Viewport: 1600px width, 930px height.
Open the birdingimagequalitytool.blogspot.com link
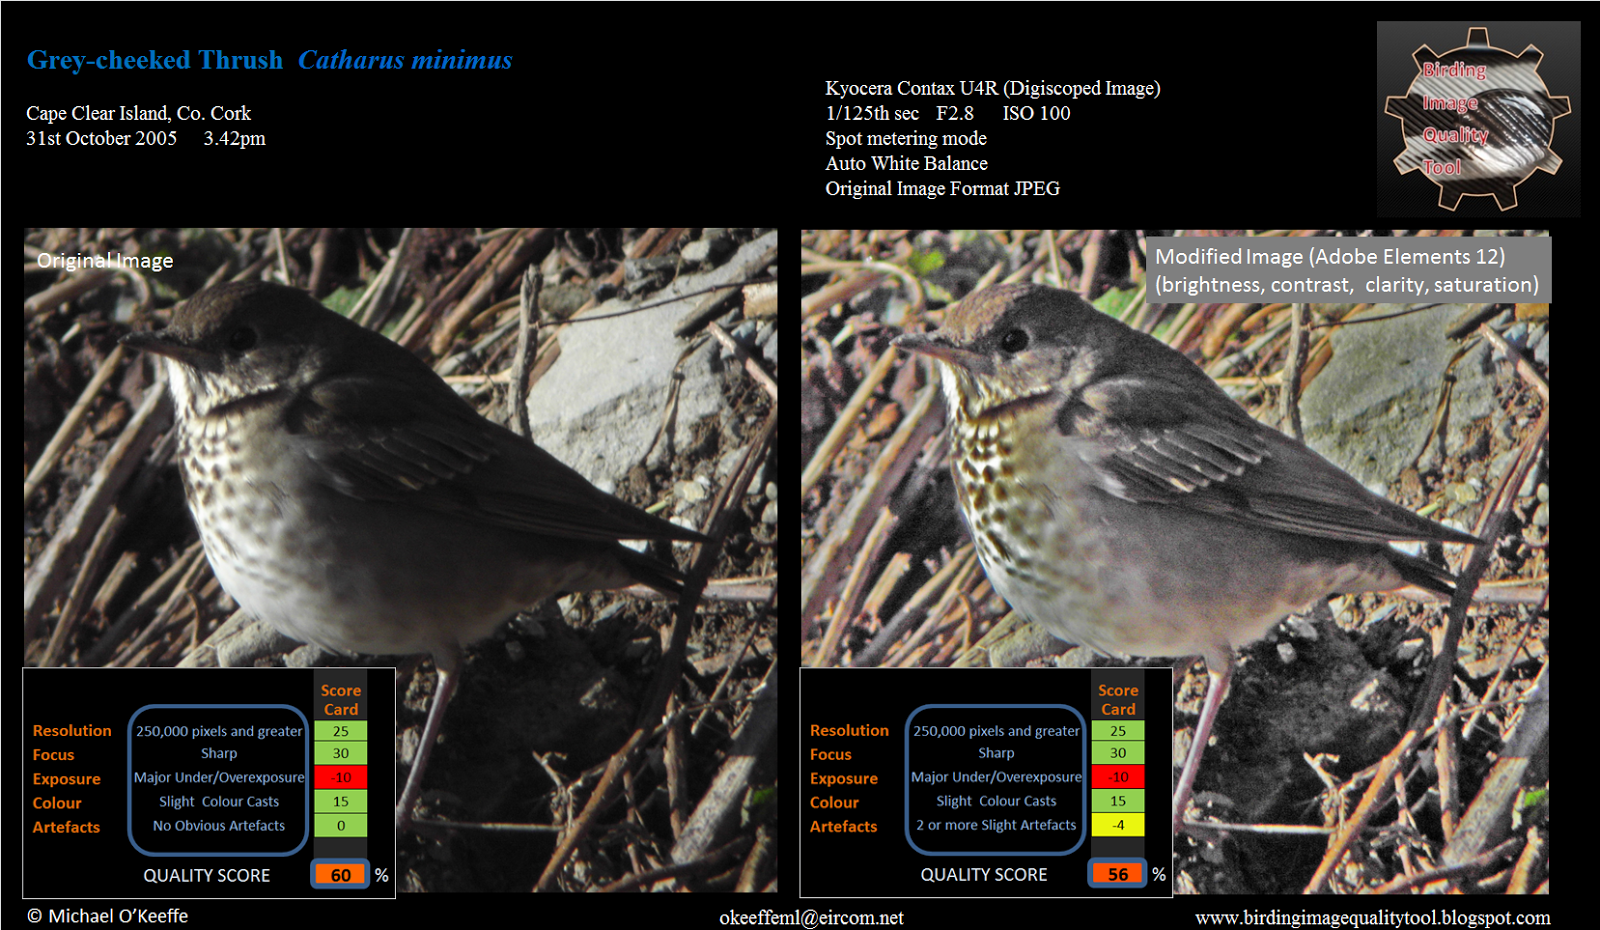coord(1372,917)
